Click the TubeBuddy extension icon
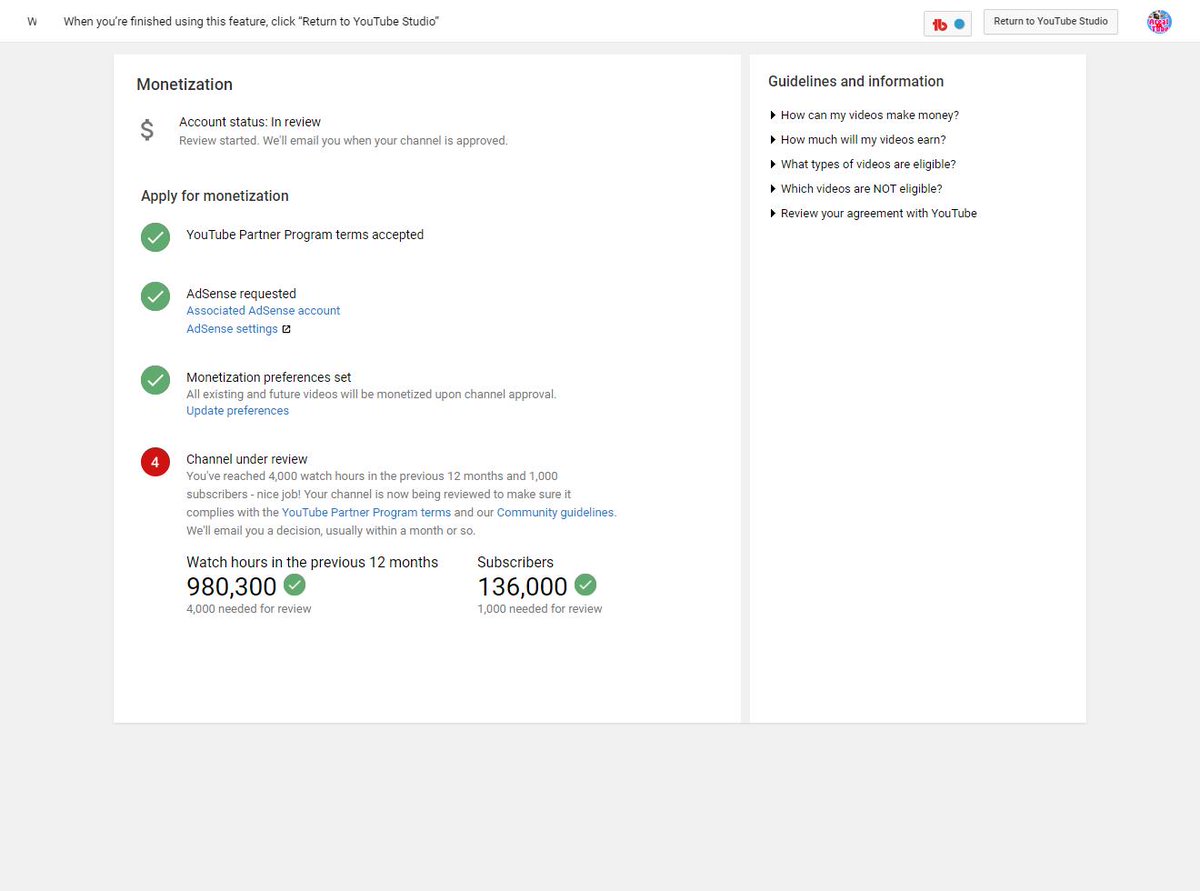This screenshot has width=1200, height=891. pyautogui.click(x=947, y=24)
